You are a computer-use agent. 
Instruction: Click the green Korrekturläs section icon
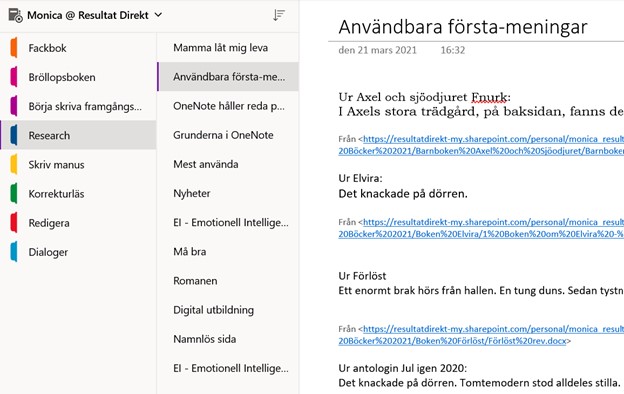point(14,193)
